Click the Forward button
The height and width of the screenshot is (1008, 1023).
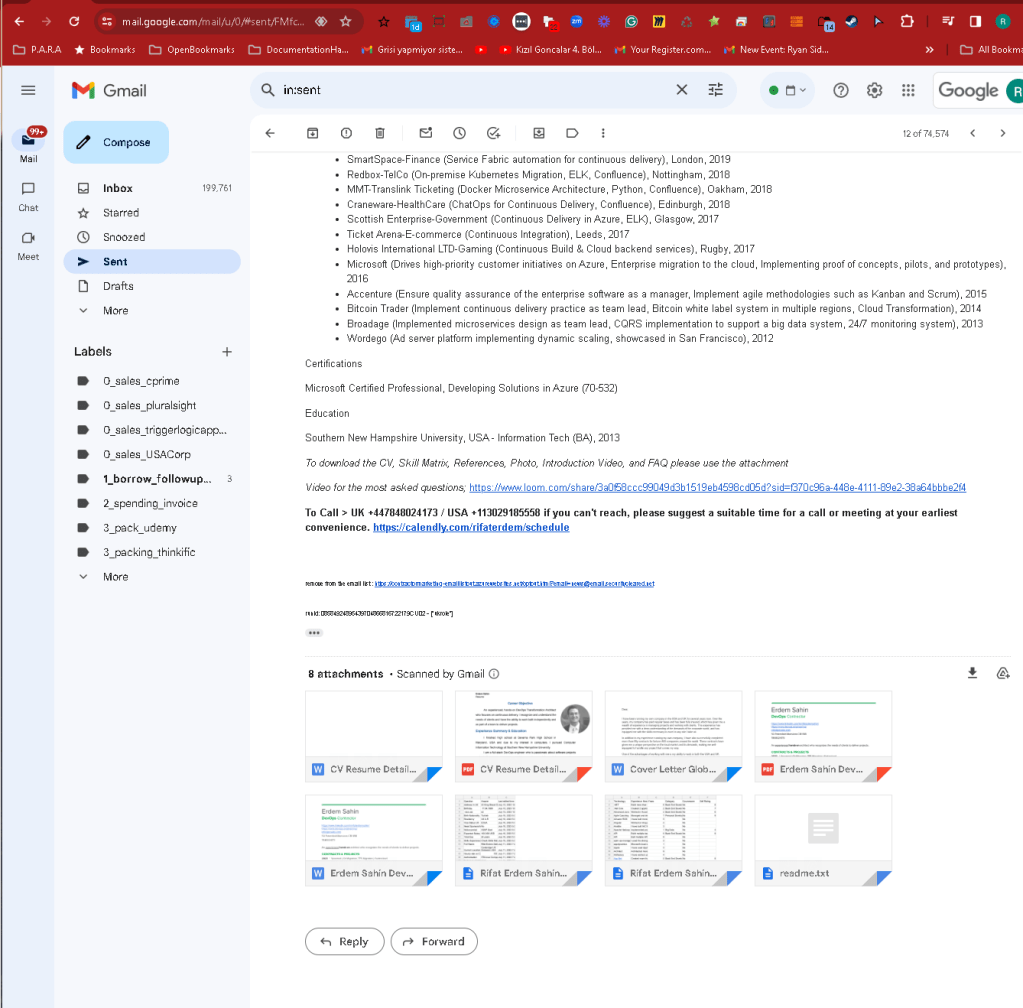[x=434, y=941]
